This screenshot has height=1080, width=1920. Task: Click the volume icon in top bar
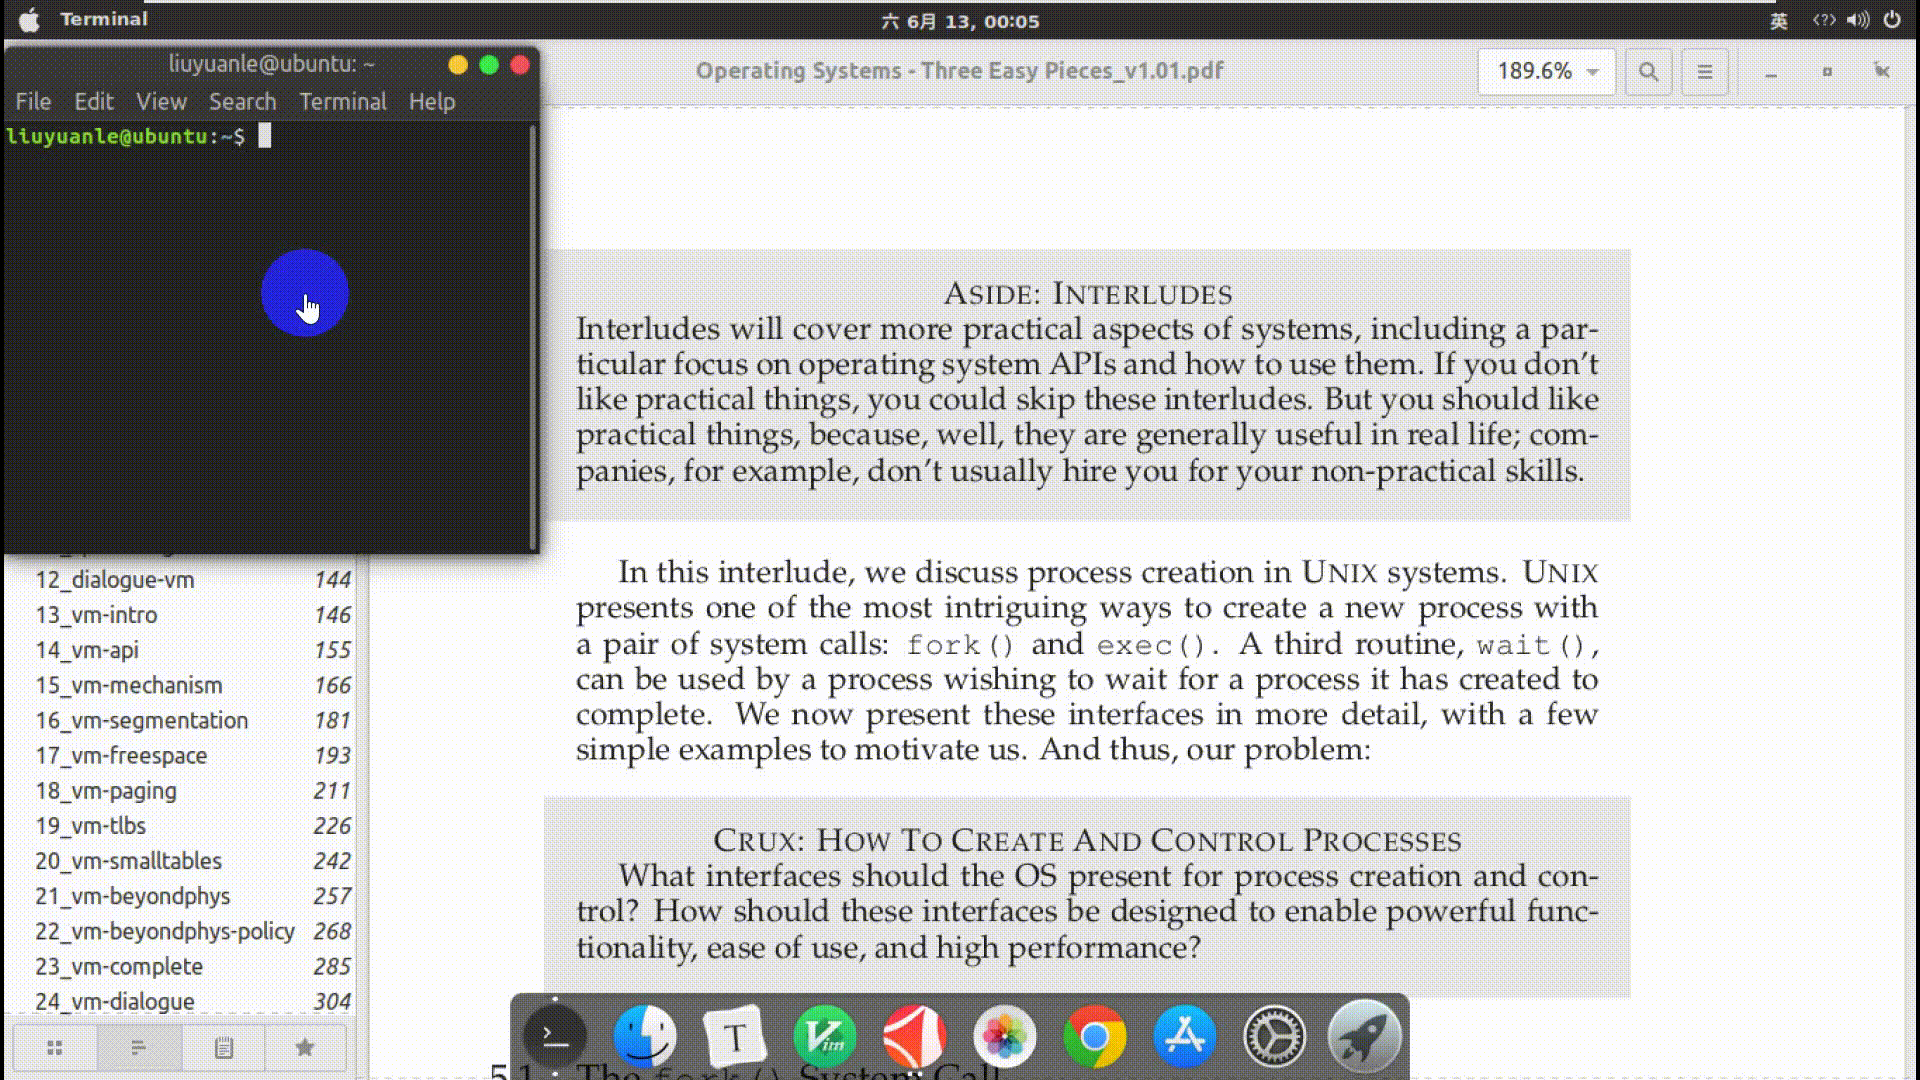pos(1858,20)
